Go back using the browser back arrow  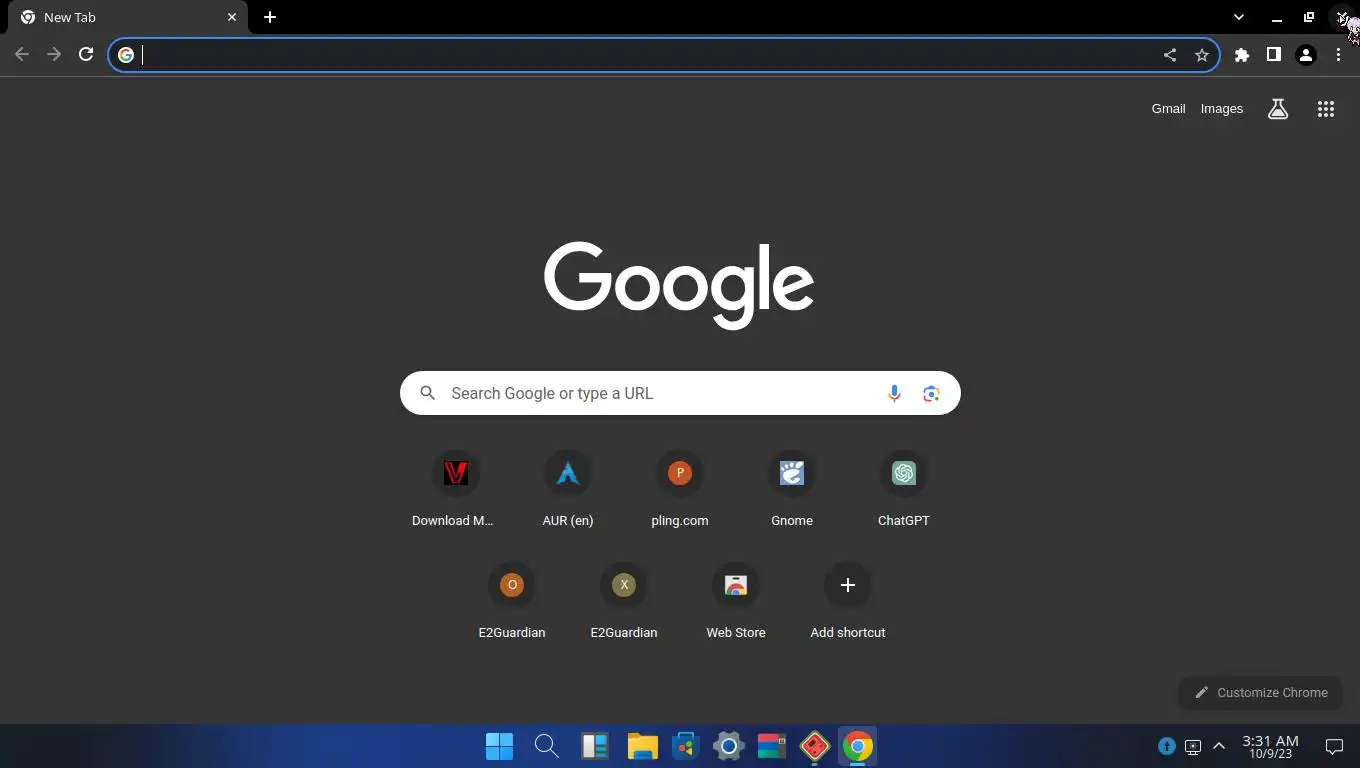(22, 55)
